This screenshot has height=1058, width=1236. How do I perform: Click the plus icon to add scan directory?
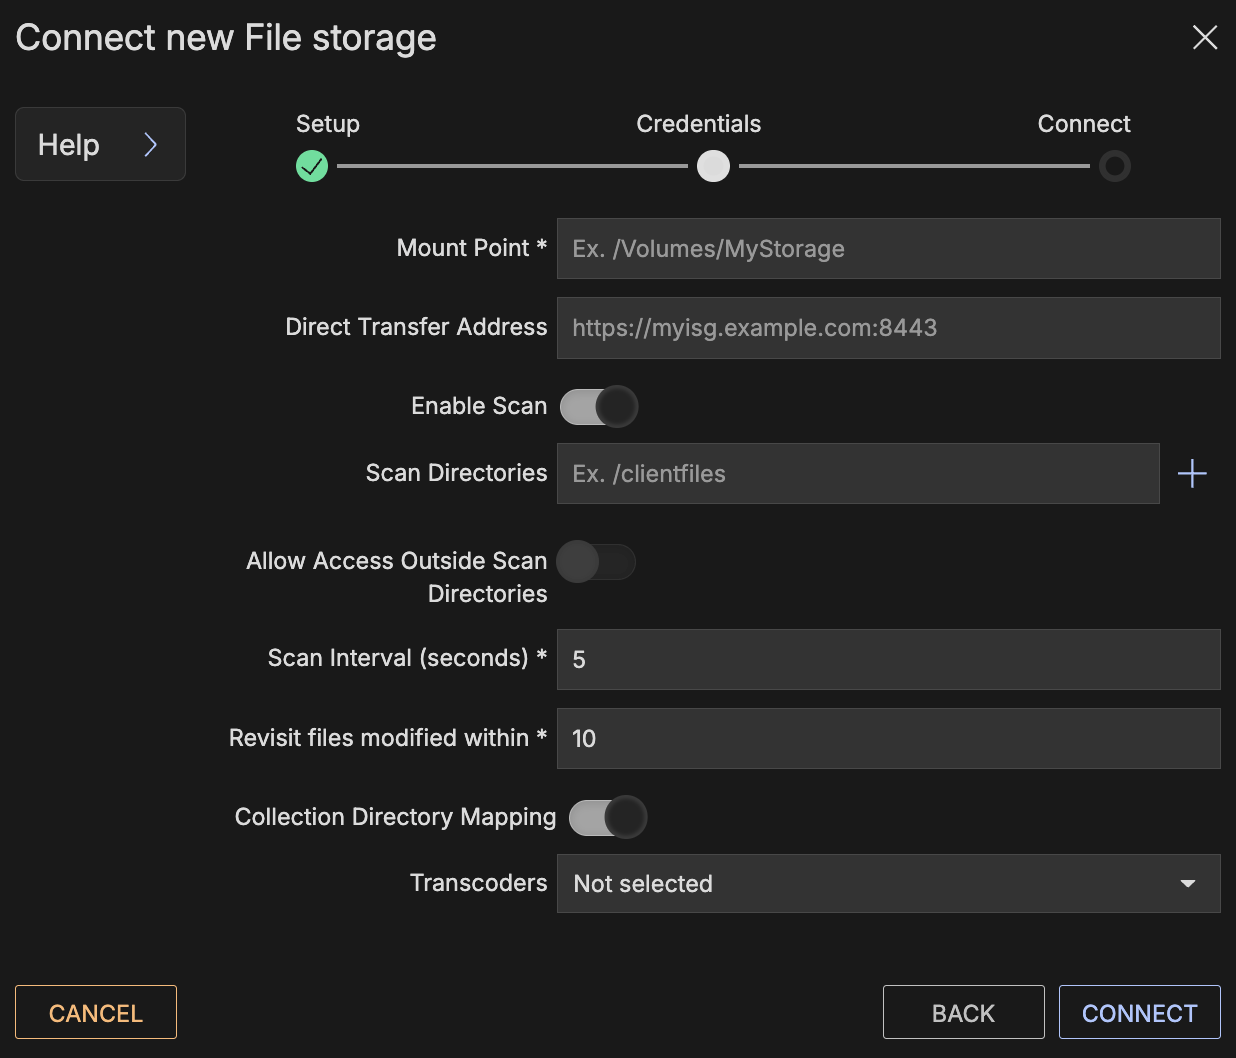1192,474
